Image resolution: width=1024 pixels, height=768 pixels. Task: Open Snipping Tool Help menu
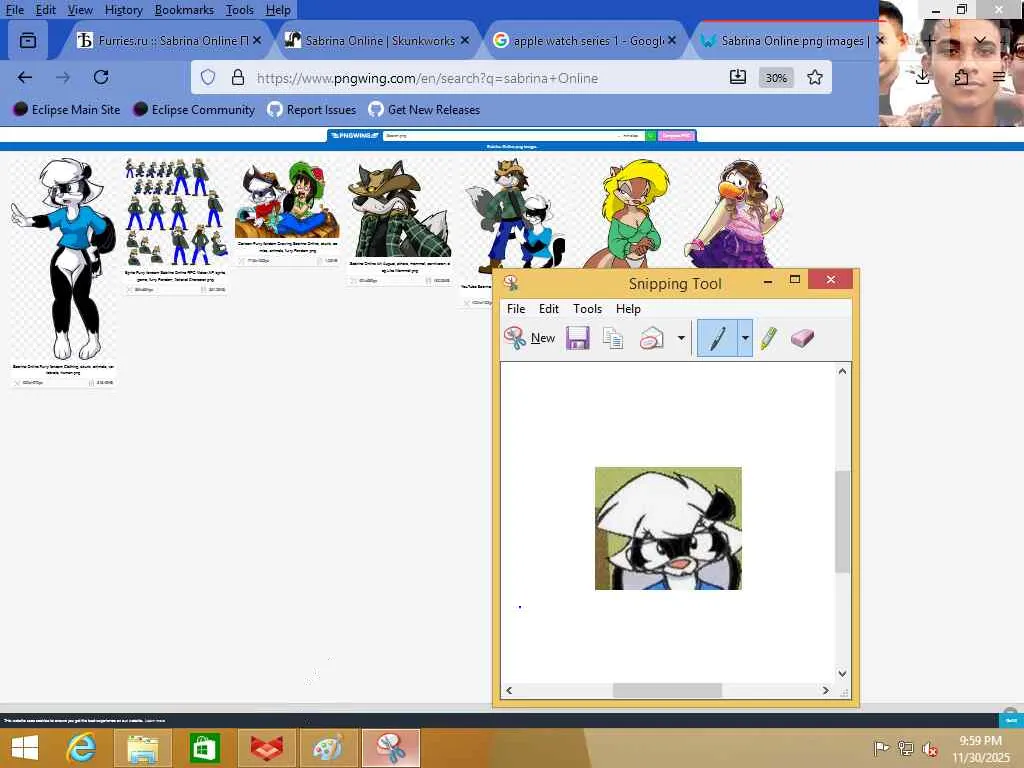pyautogui.click(x=628, y=309)
